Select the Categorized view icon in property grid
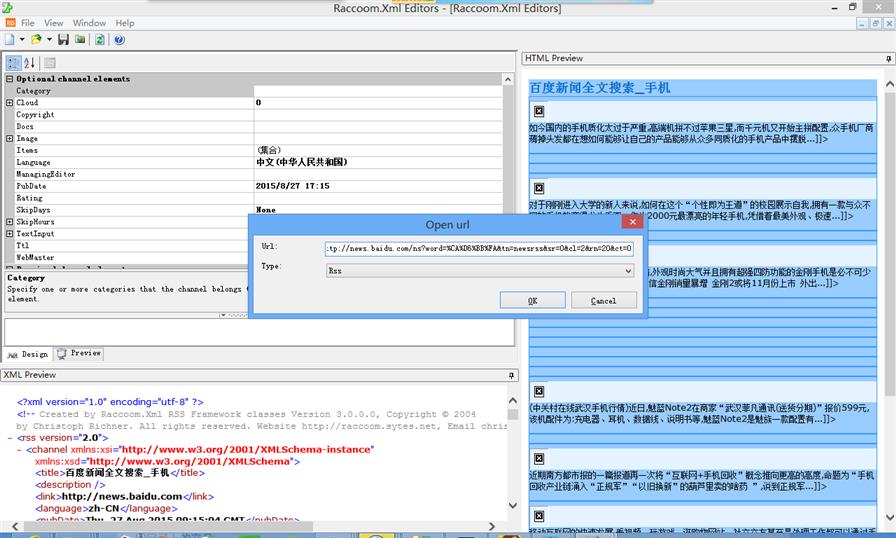The width and height of the screenshot is (896, 538). pos(14,63)
